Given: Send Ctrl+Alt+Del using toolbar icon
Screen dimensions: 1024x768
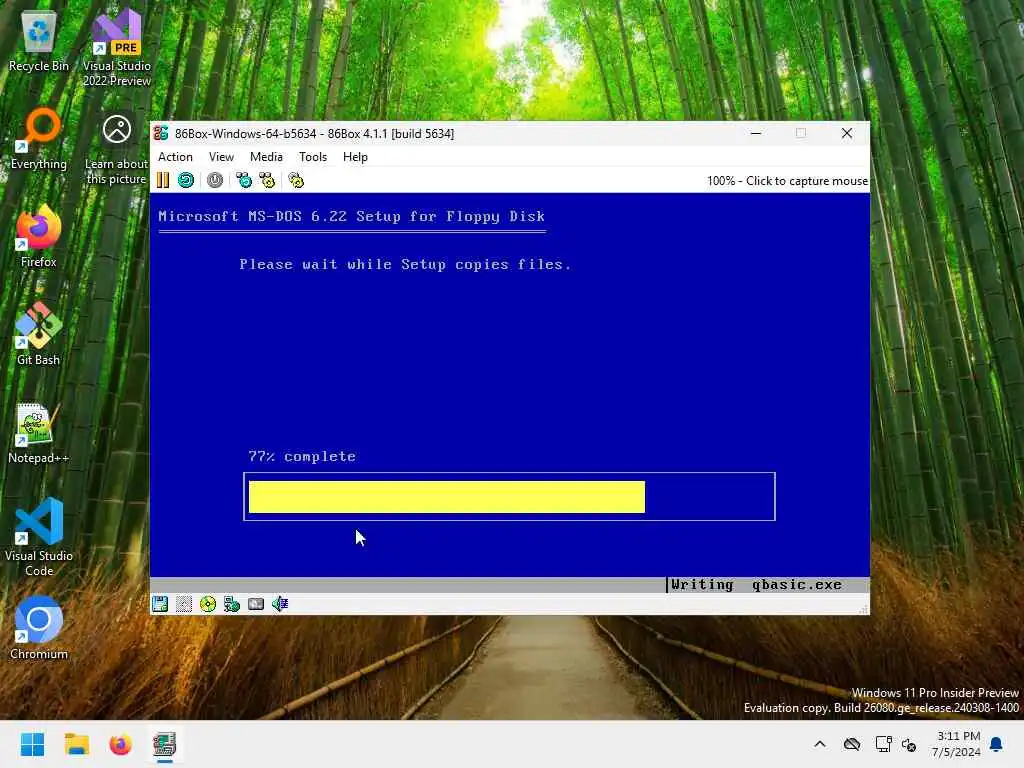Looking at the screenshot, I should (x=244, y=180).
